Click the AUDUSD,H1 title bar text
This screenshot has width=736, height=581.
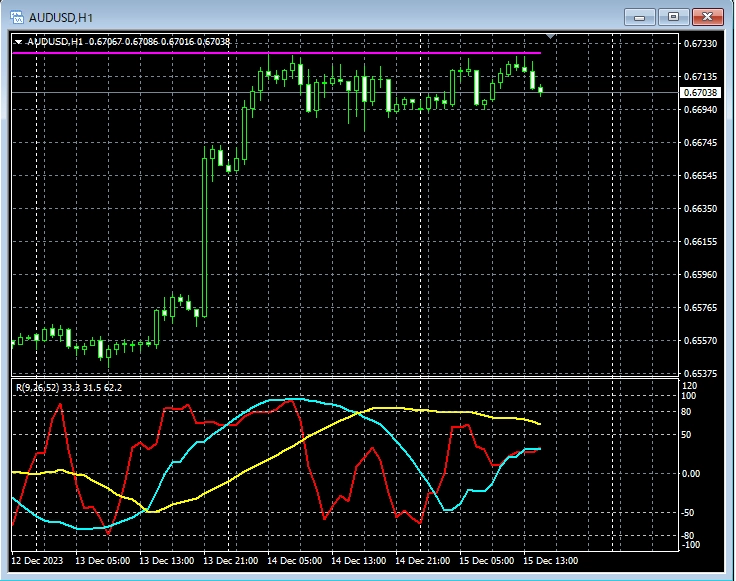61,16
